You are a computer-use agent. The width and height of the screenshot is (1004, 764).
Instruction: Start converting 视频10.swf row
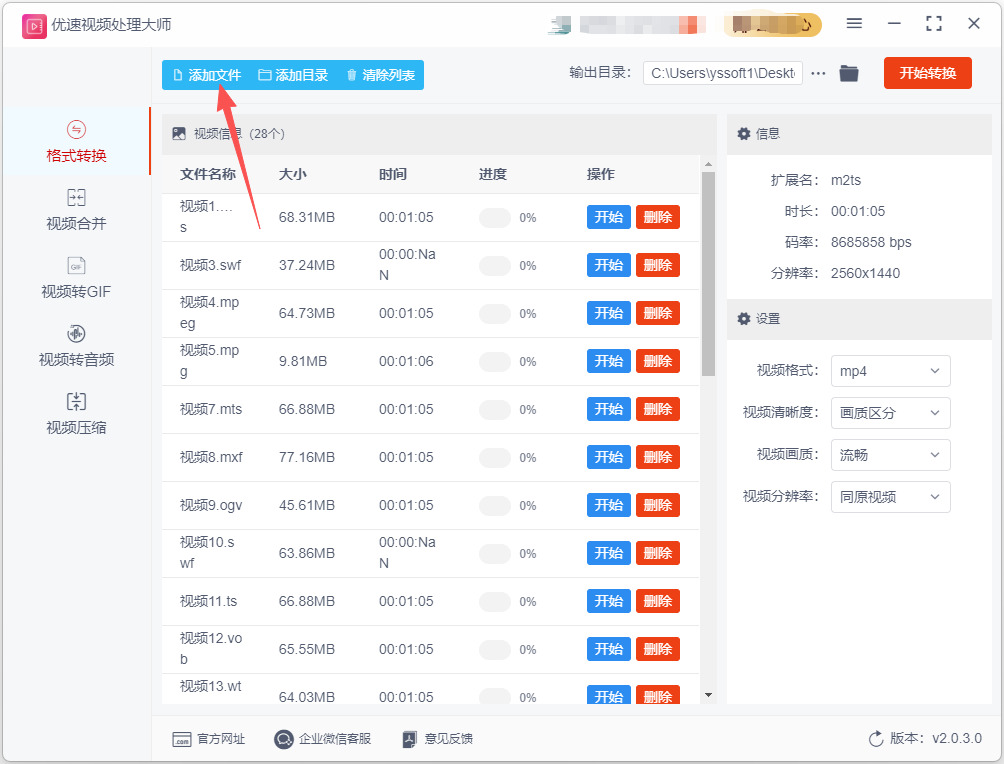coord(608,553)
